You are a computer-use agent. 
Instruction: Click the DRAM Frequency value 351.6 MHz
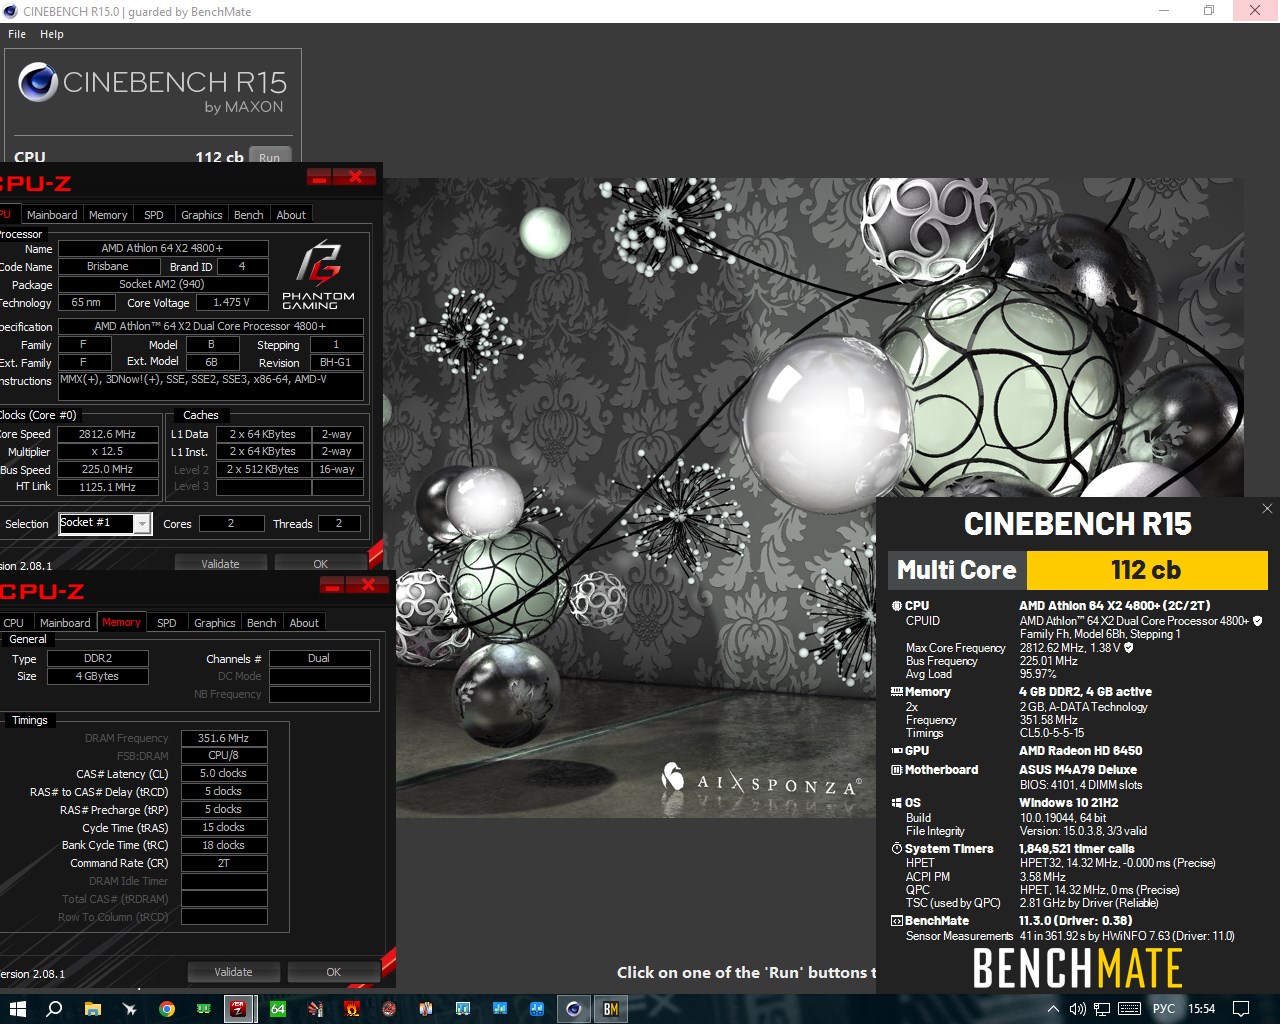tap(224, 738)
